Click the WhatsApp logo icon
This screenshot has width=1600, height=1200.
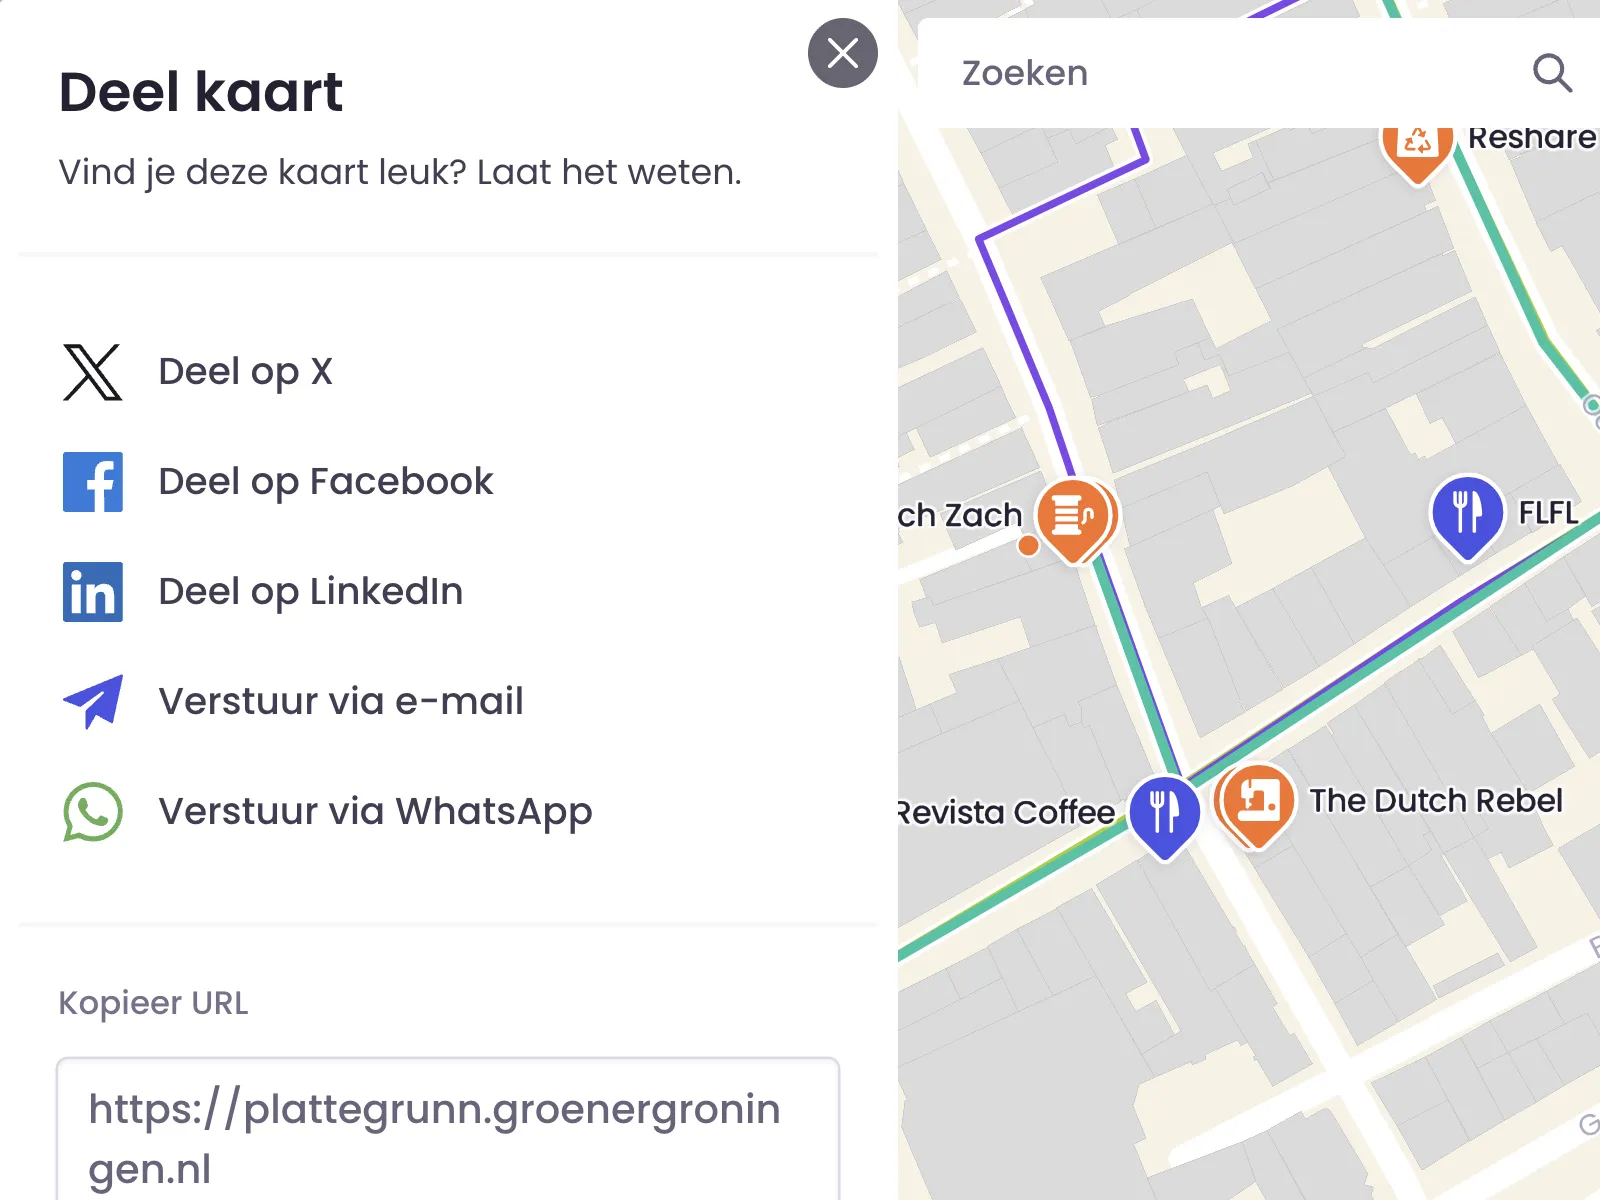92,812
